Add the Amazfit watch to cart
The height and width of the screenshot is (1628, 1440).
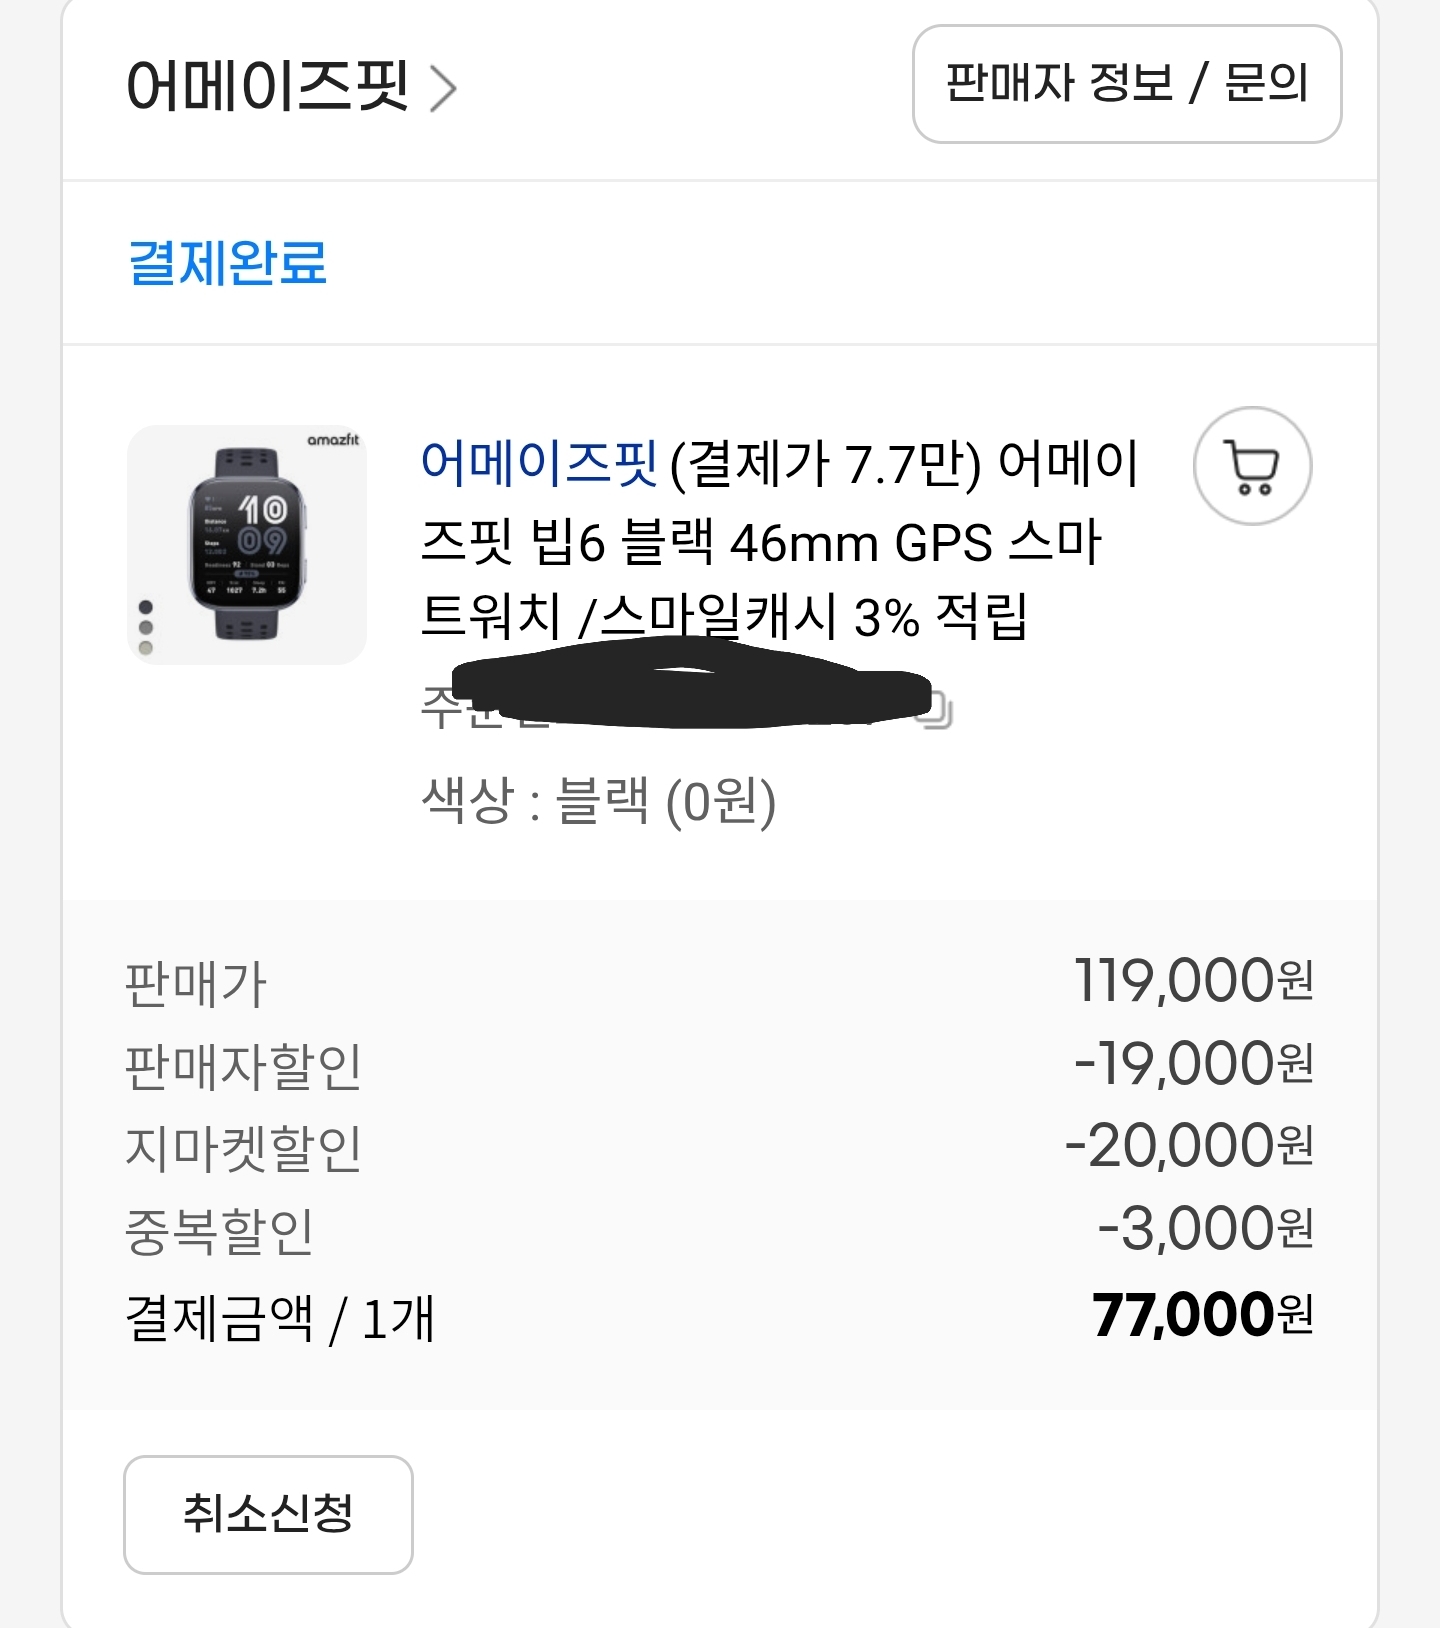point(1252,466)
